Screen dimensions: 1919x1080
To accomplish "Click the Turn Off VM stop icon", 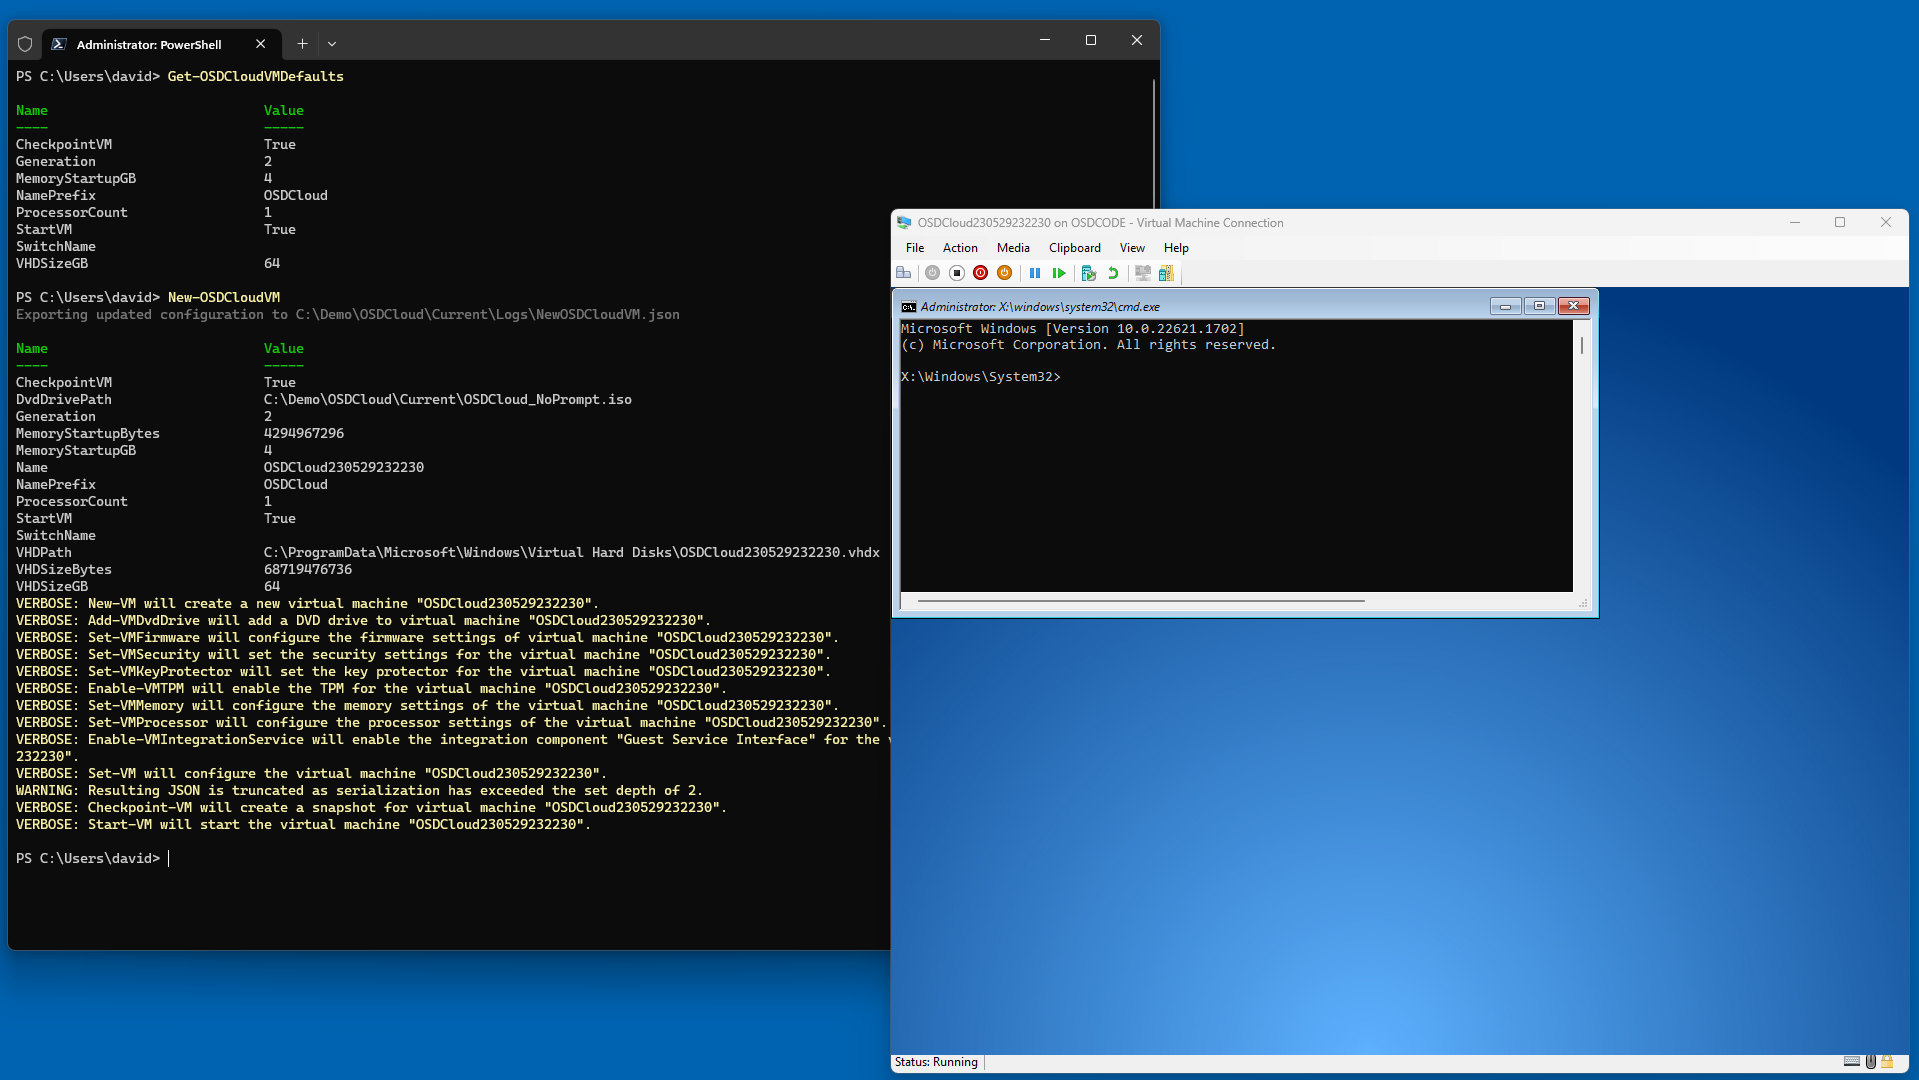I will (x=957, y=273).
